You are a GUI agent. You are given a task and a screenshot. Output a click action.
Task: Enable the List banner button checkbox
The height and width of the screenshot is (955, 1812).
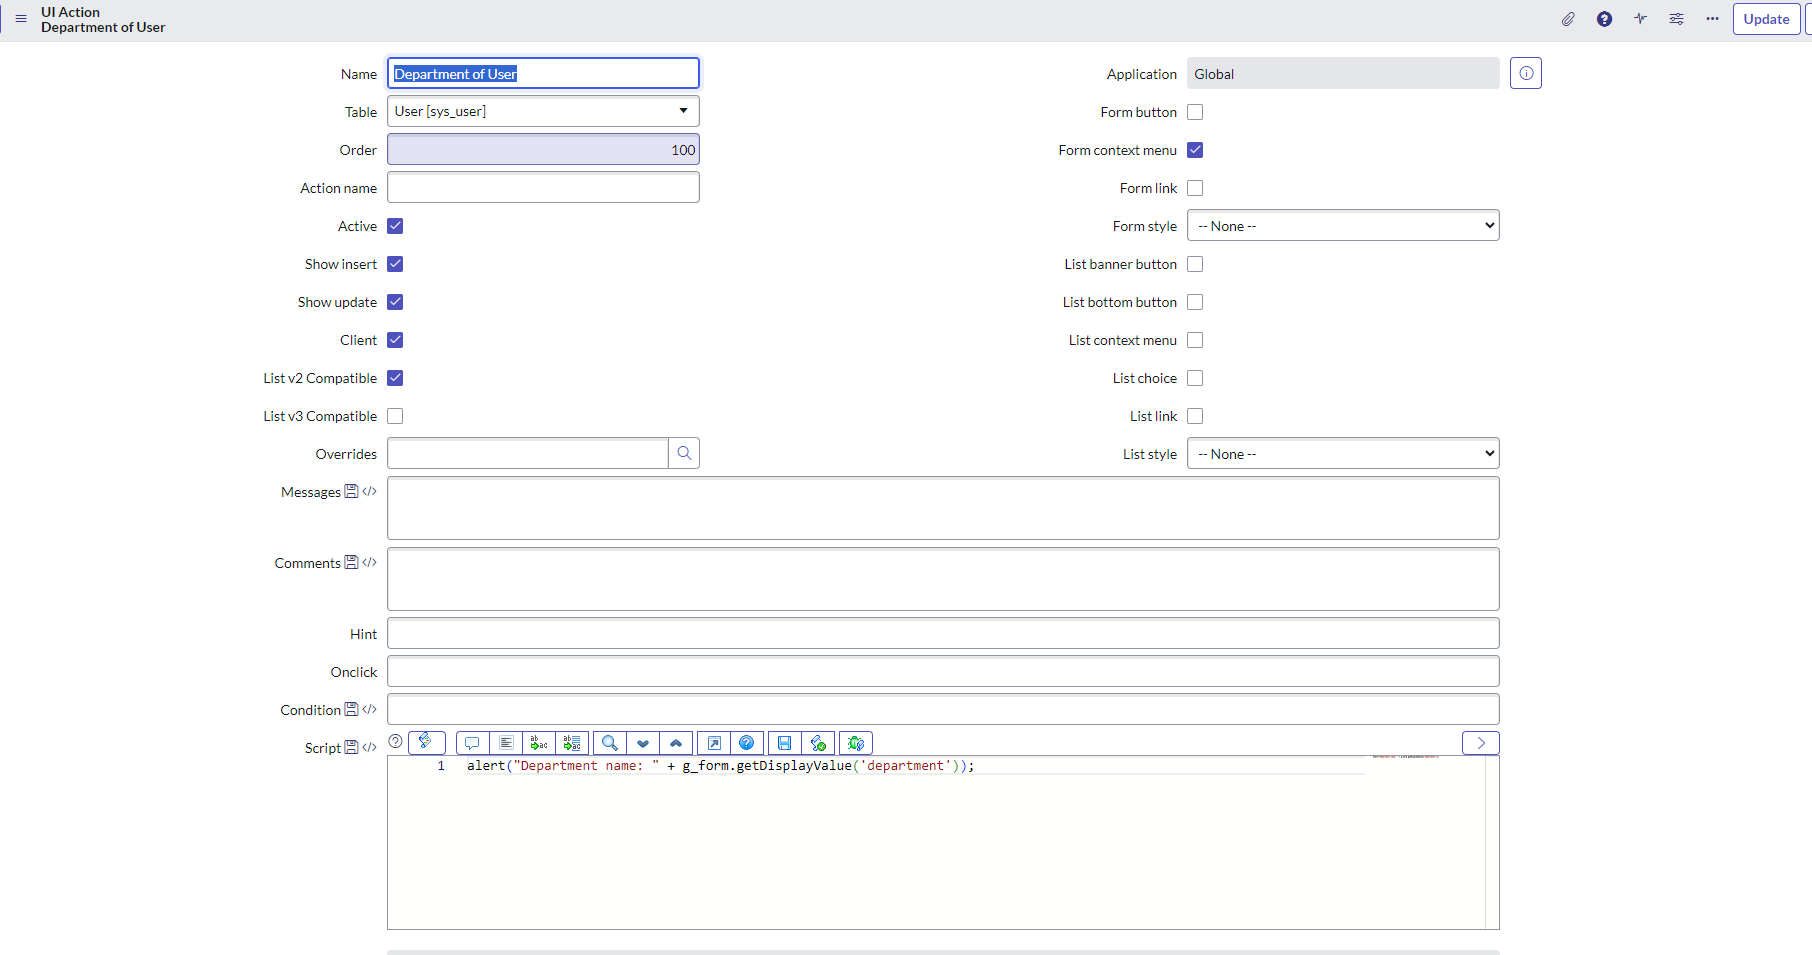1195,264
